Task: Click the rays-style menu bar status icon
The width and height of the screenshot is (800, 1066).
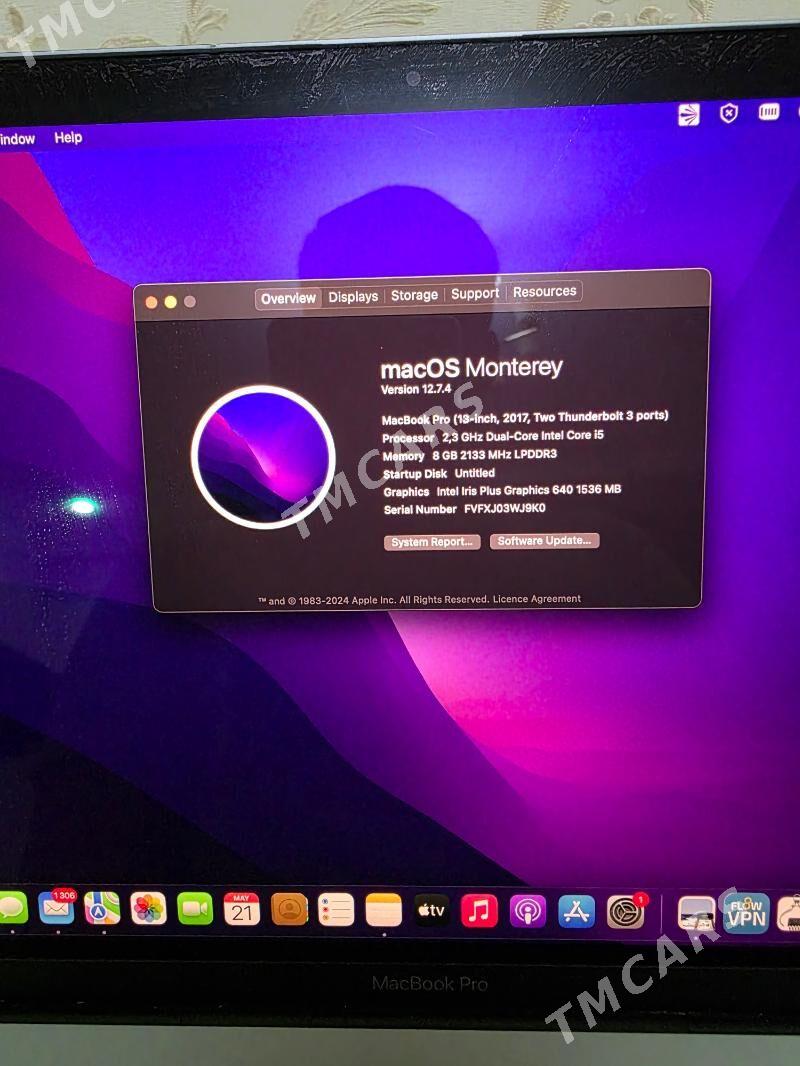Action: point(689,115)
